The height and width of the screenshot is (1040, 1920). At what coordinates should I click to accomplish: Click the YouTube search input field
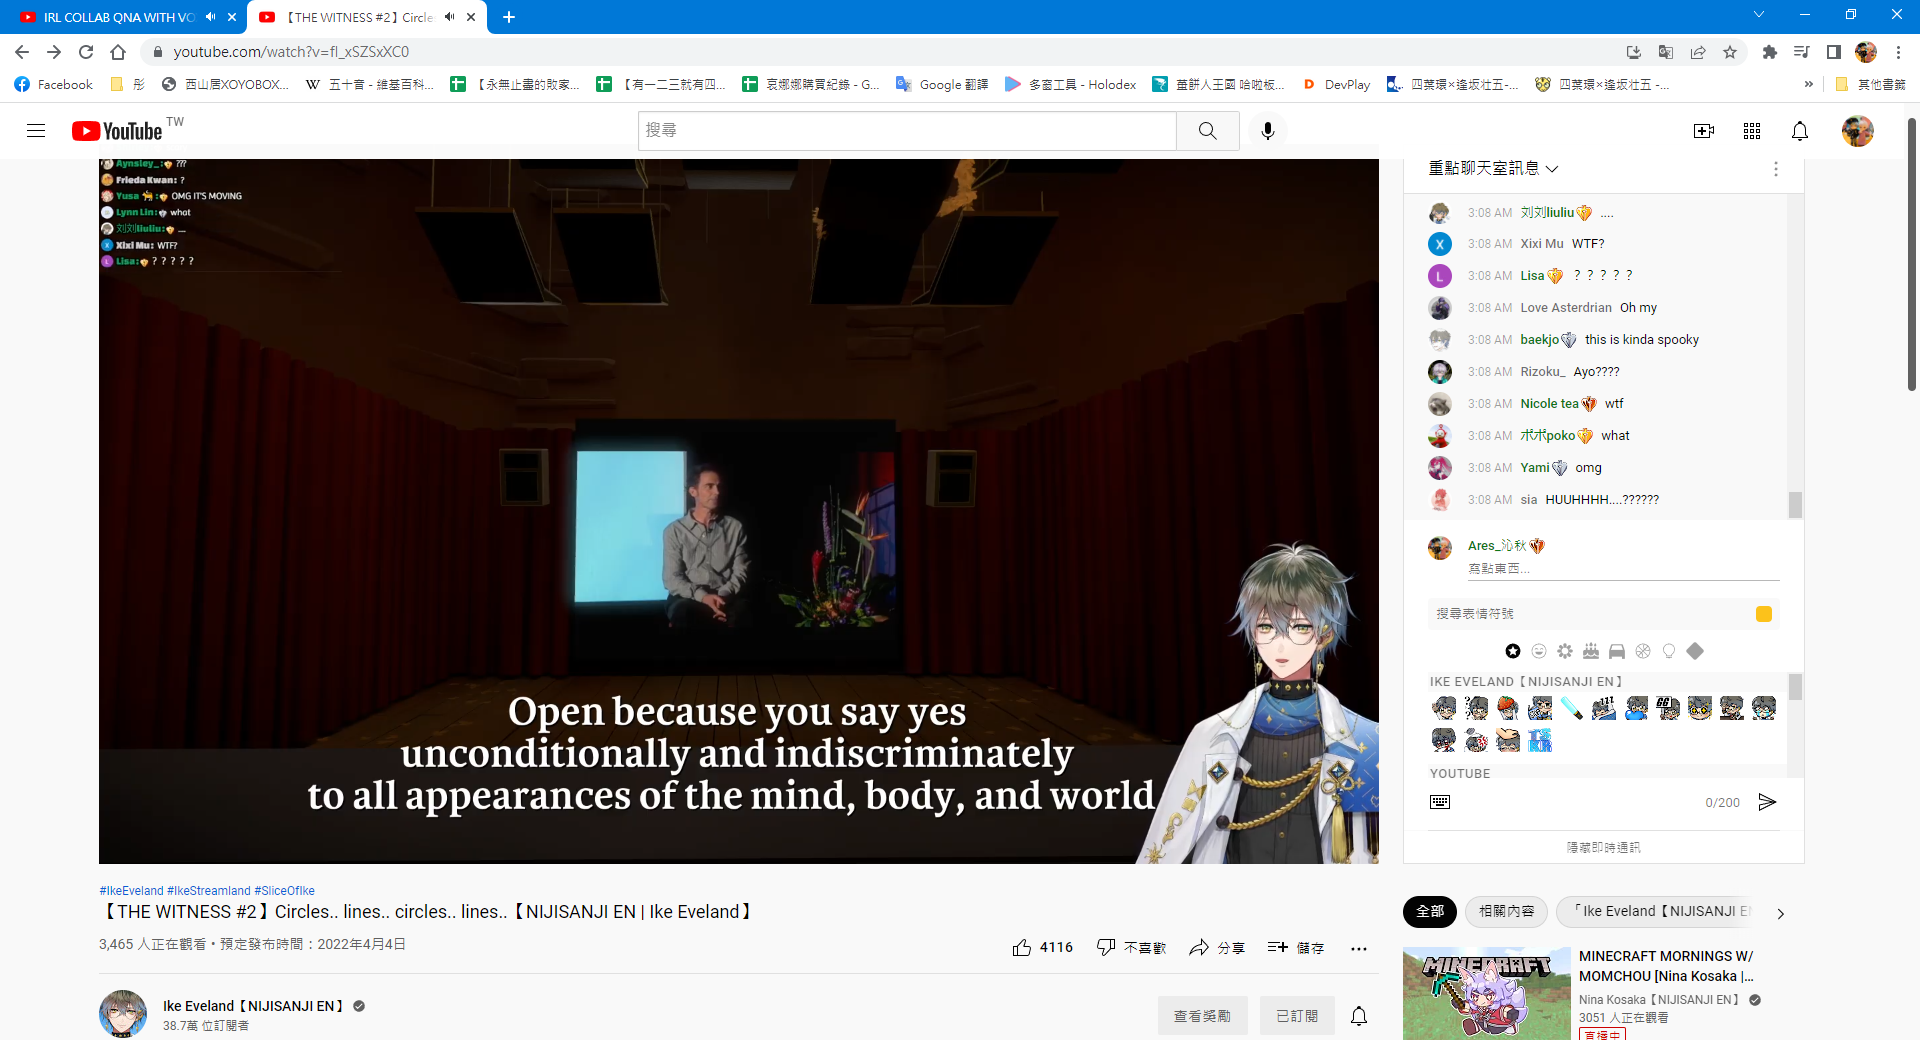click(x=907, y=131)
